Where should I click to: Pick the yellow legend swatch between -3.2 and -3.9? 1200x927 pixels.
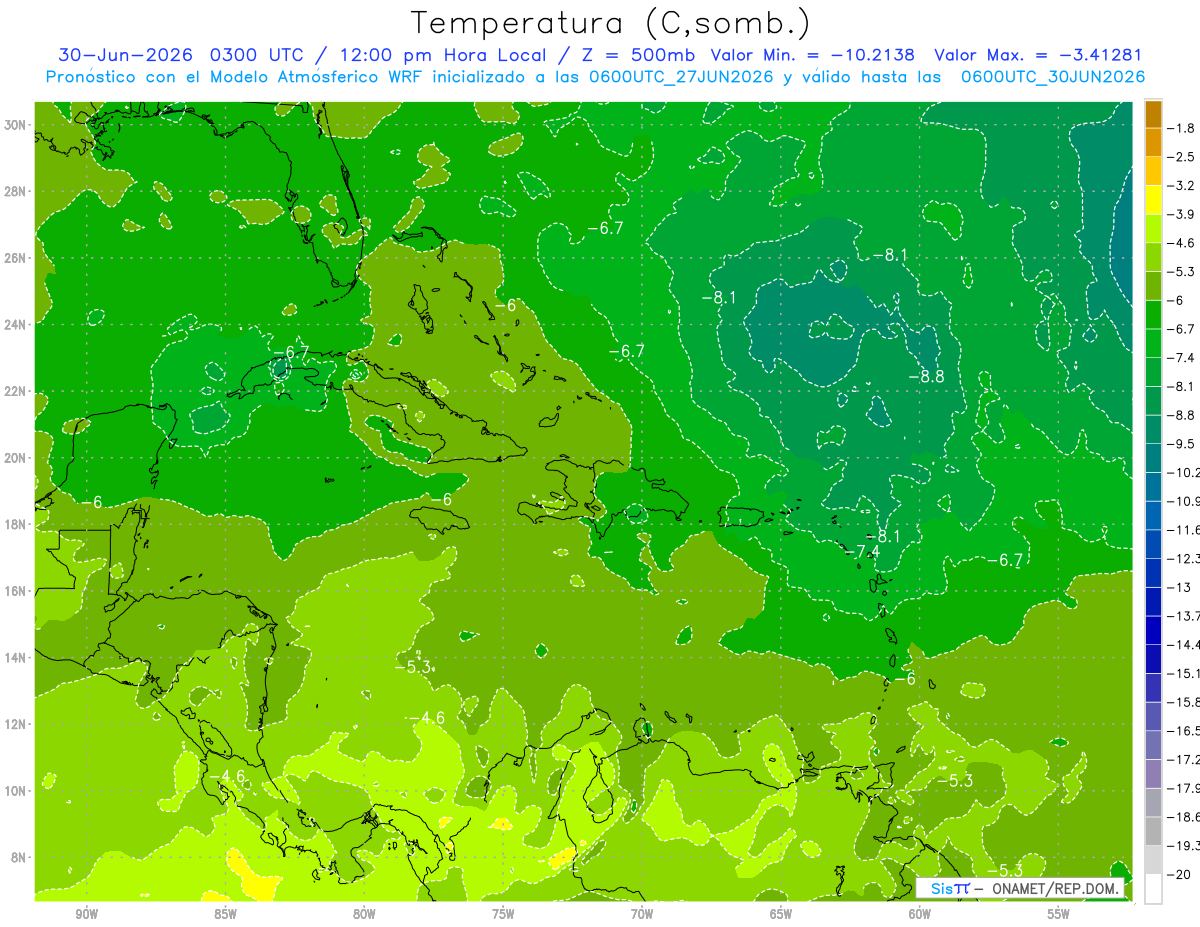point(1153,200)
